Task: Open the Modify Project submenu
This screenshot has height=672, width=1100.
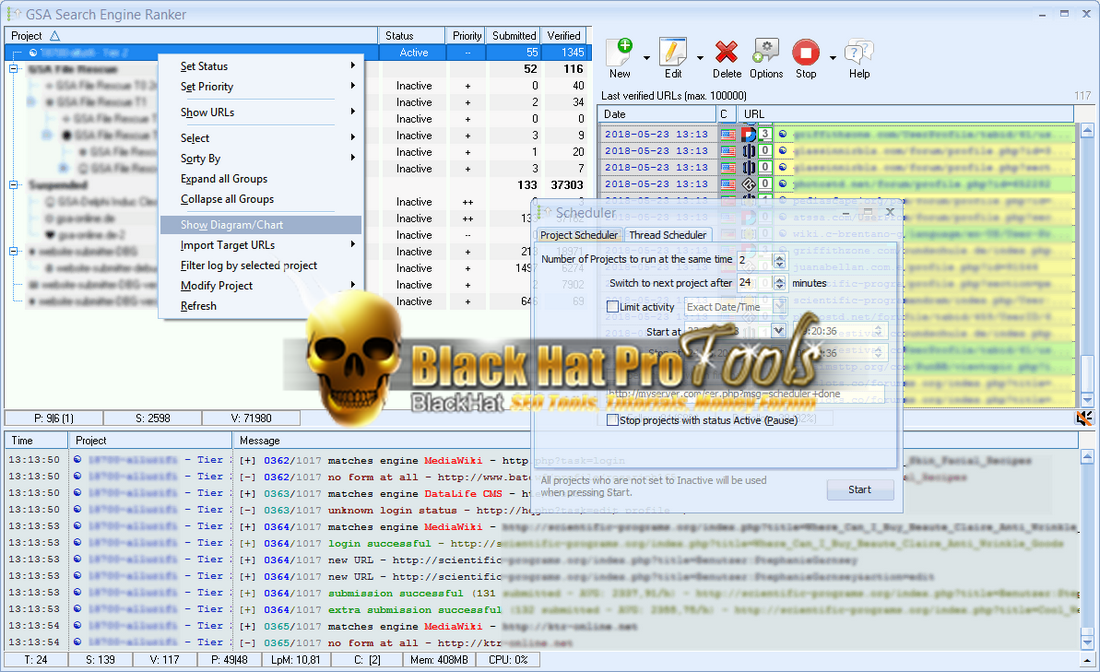Action: point(261,285)
